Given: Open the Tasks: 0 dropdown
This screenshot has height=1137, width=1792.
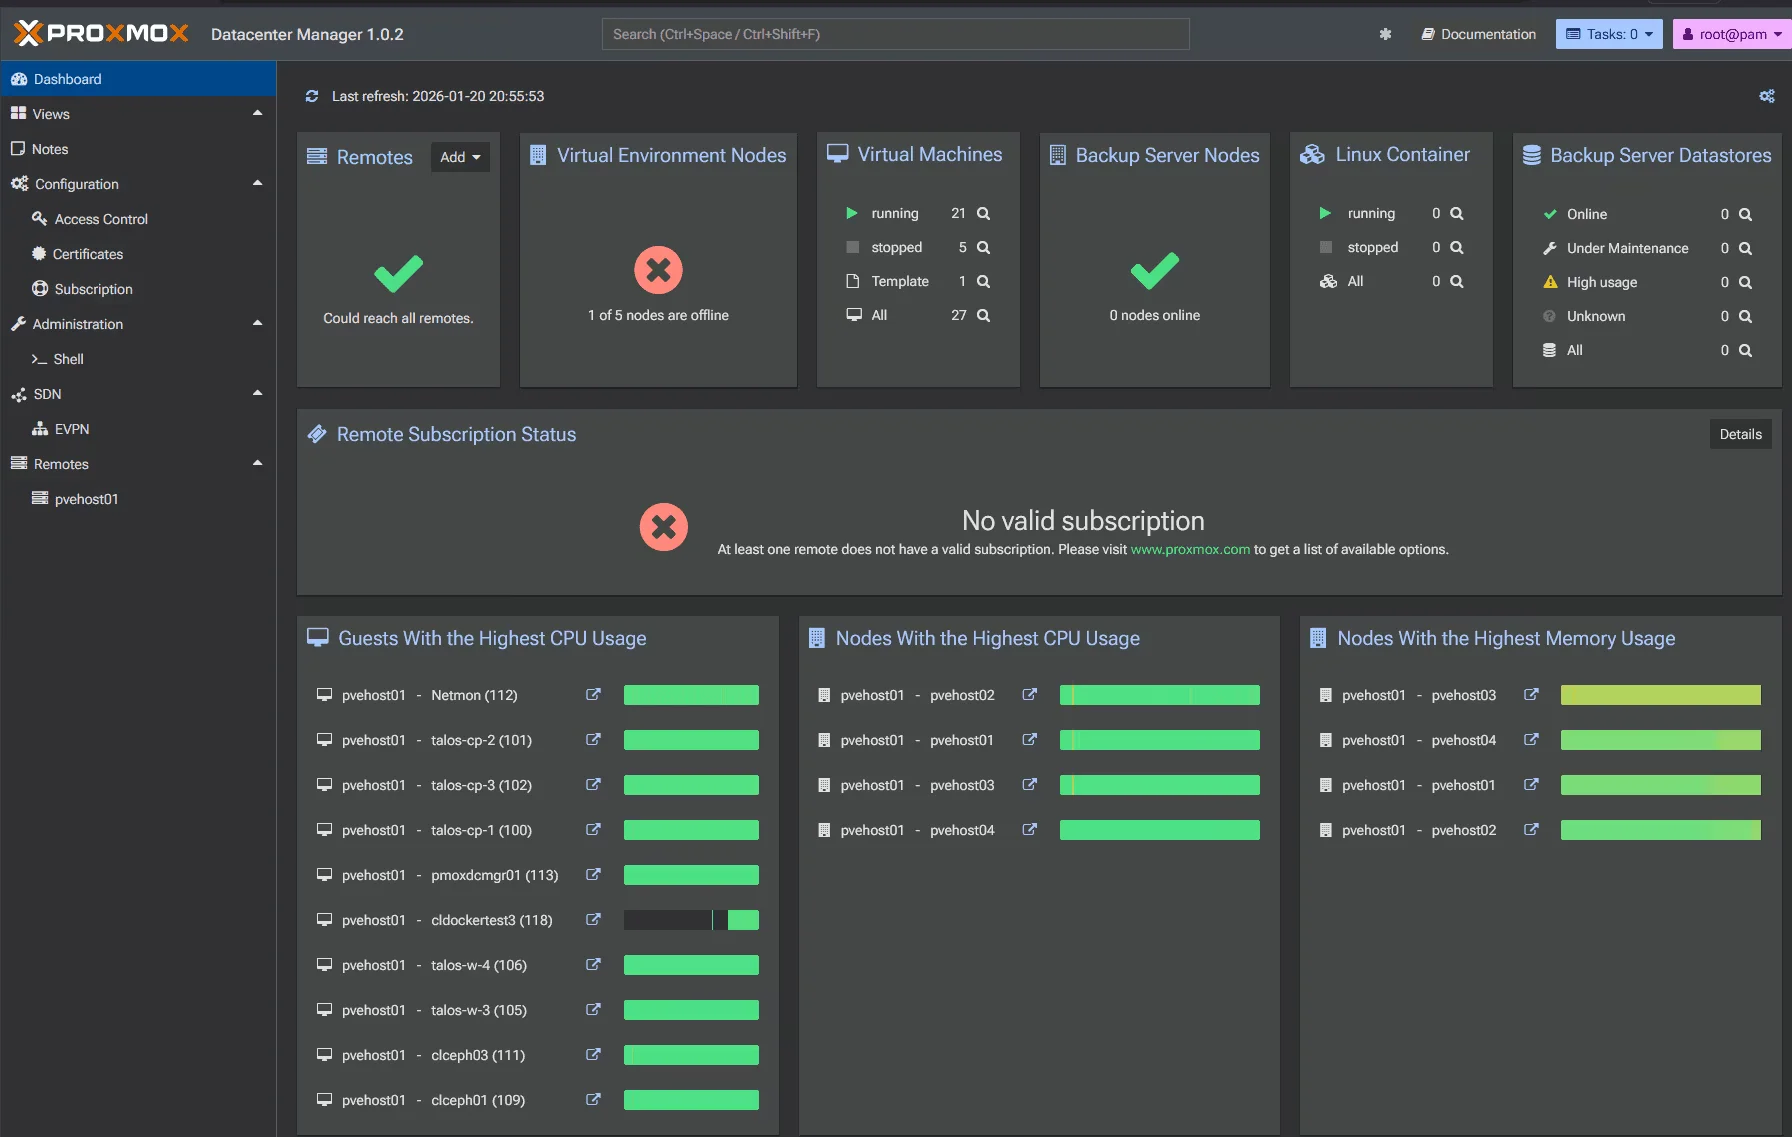Looking at the screenshot, I should tap(1608, 34).
